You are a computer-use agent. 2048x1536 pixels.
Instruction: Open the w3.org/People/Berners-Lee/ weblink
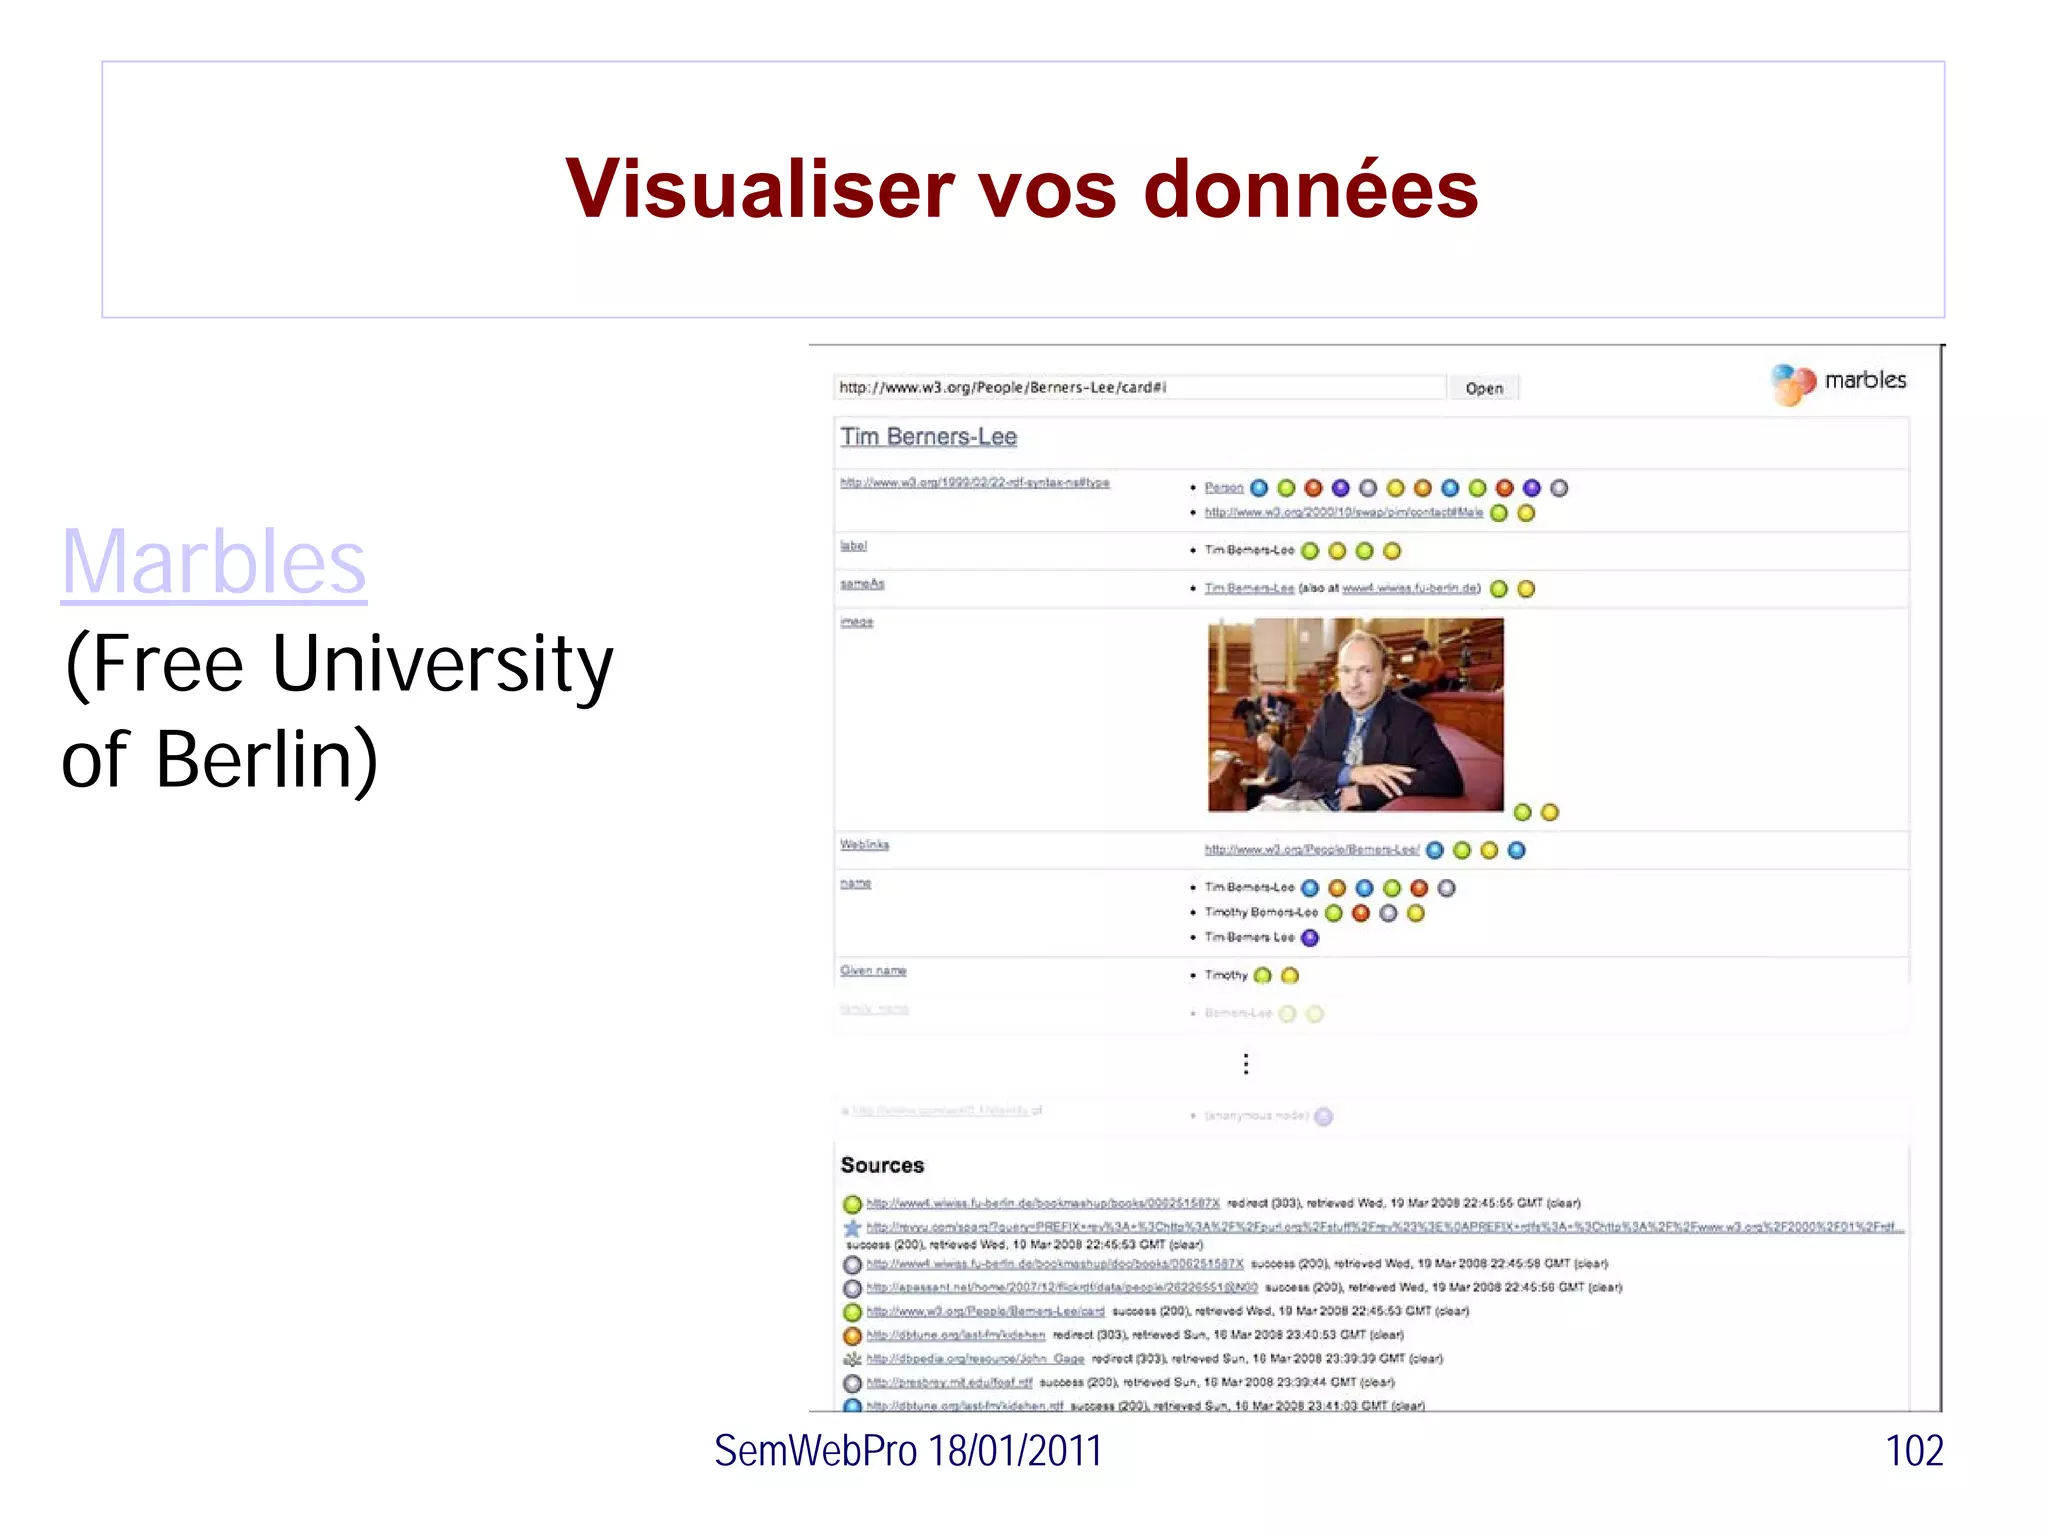[x=1311, y=850]
